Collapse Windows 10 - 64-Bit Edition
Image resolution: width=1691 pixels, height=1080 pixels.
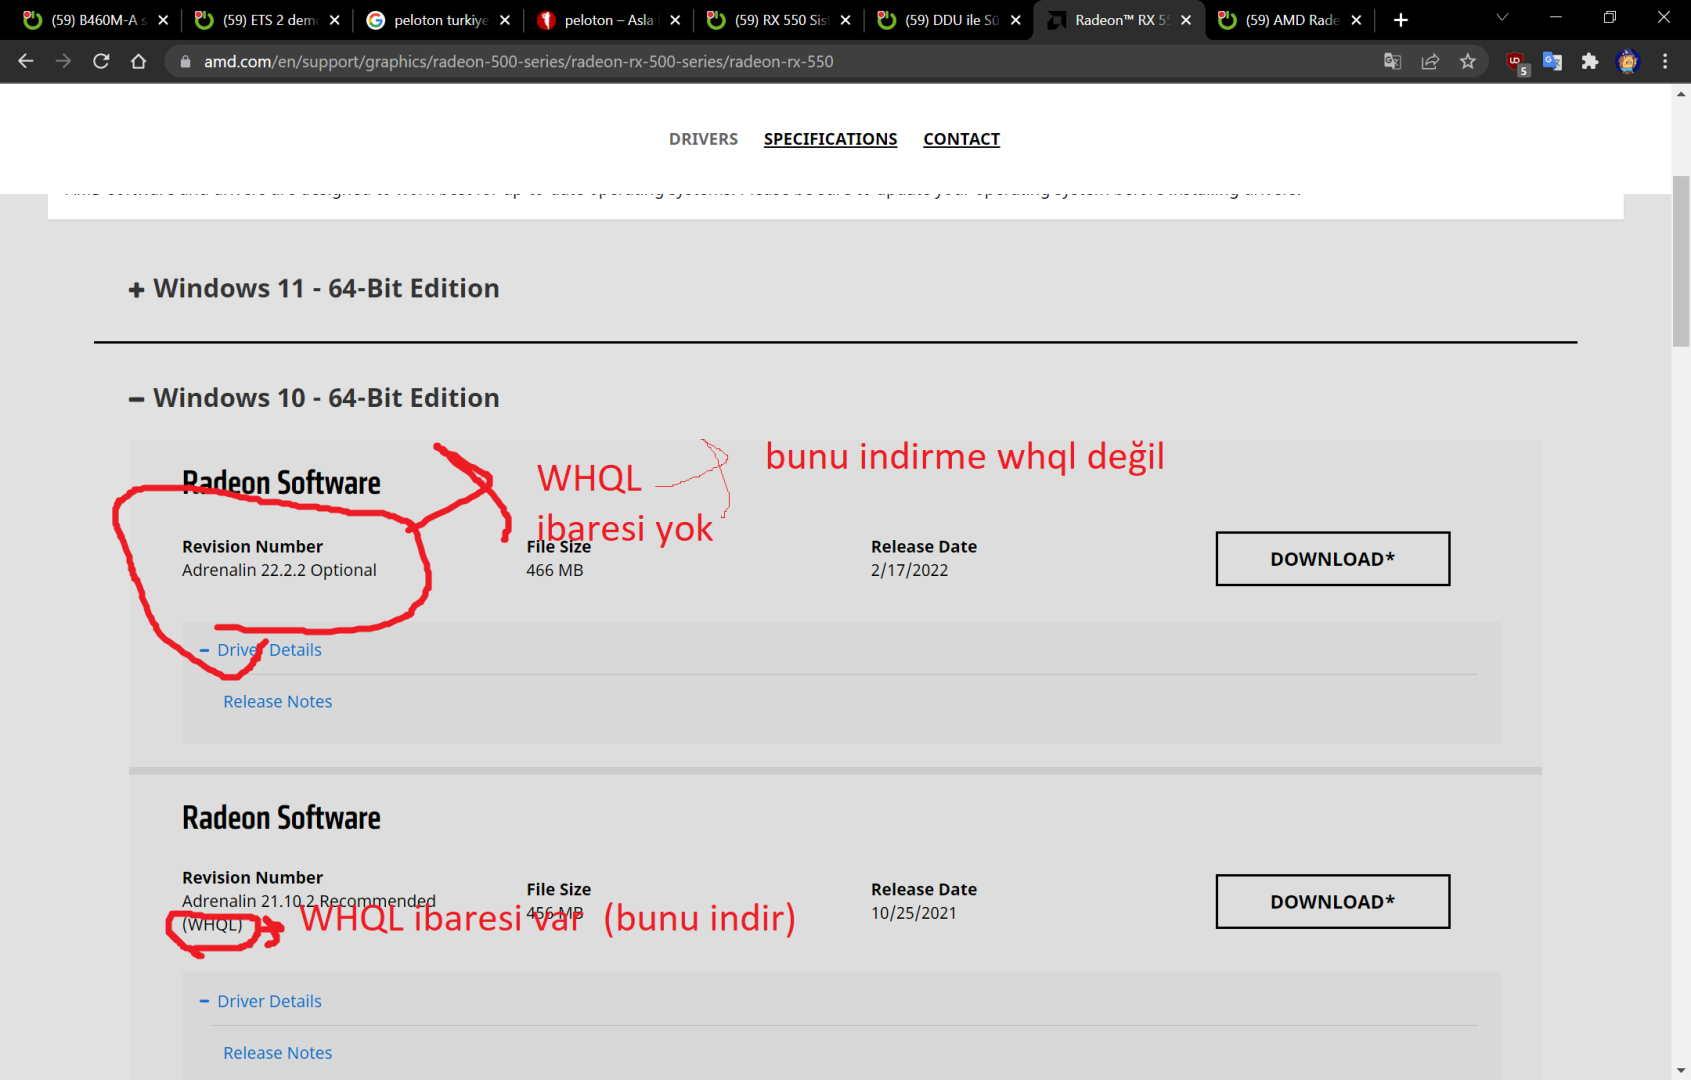314,398
